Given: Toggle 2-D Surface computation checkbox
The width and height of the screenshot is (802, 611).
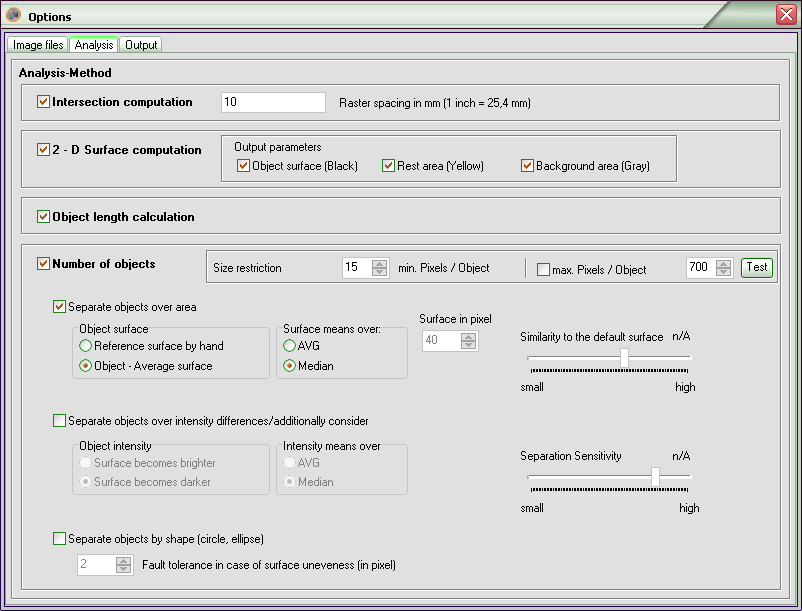Looking at the screenshot, I should (x=43, y=150).
